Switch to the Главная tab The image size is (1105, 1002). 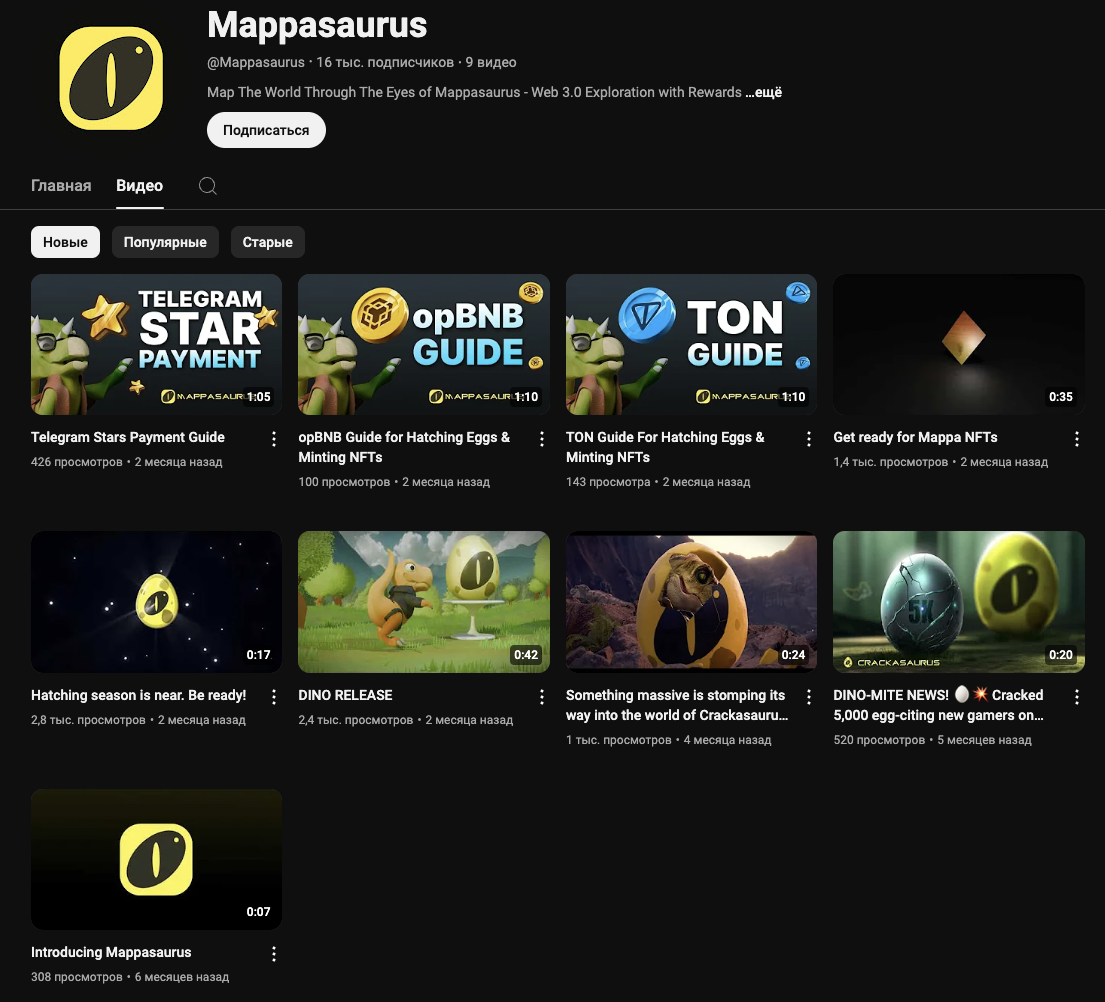[61, 185]
